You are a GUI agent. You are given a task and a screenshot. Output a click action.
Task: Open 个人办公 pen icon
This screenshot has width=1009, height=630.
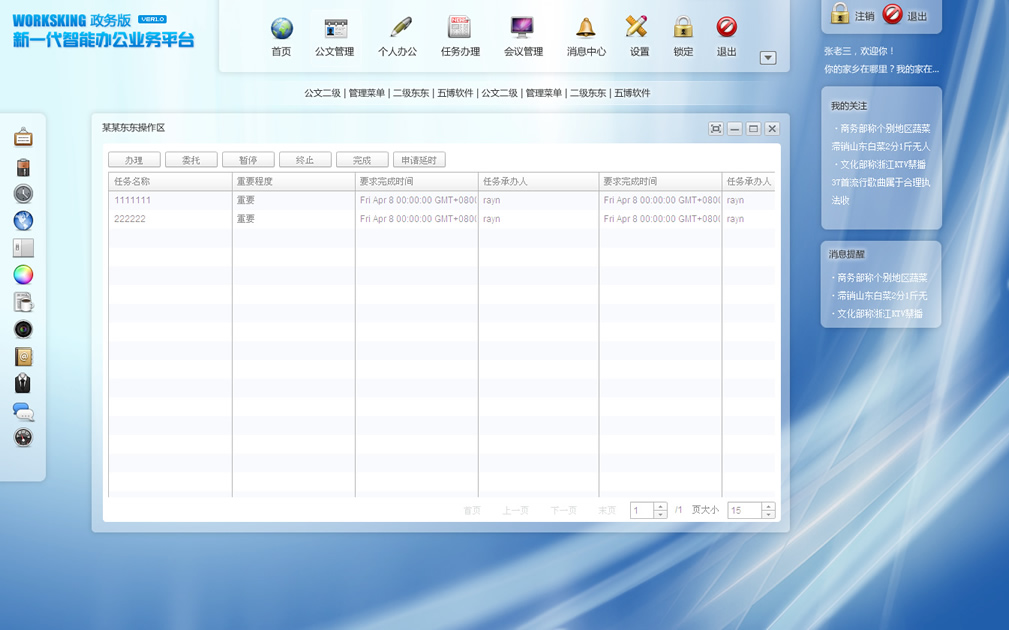400,28
